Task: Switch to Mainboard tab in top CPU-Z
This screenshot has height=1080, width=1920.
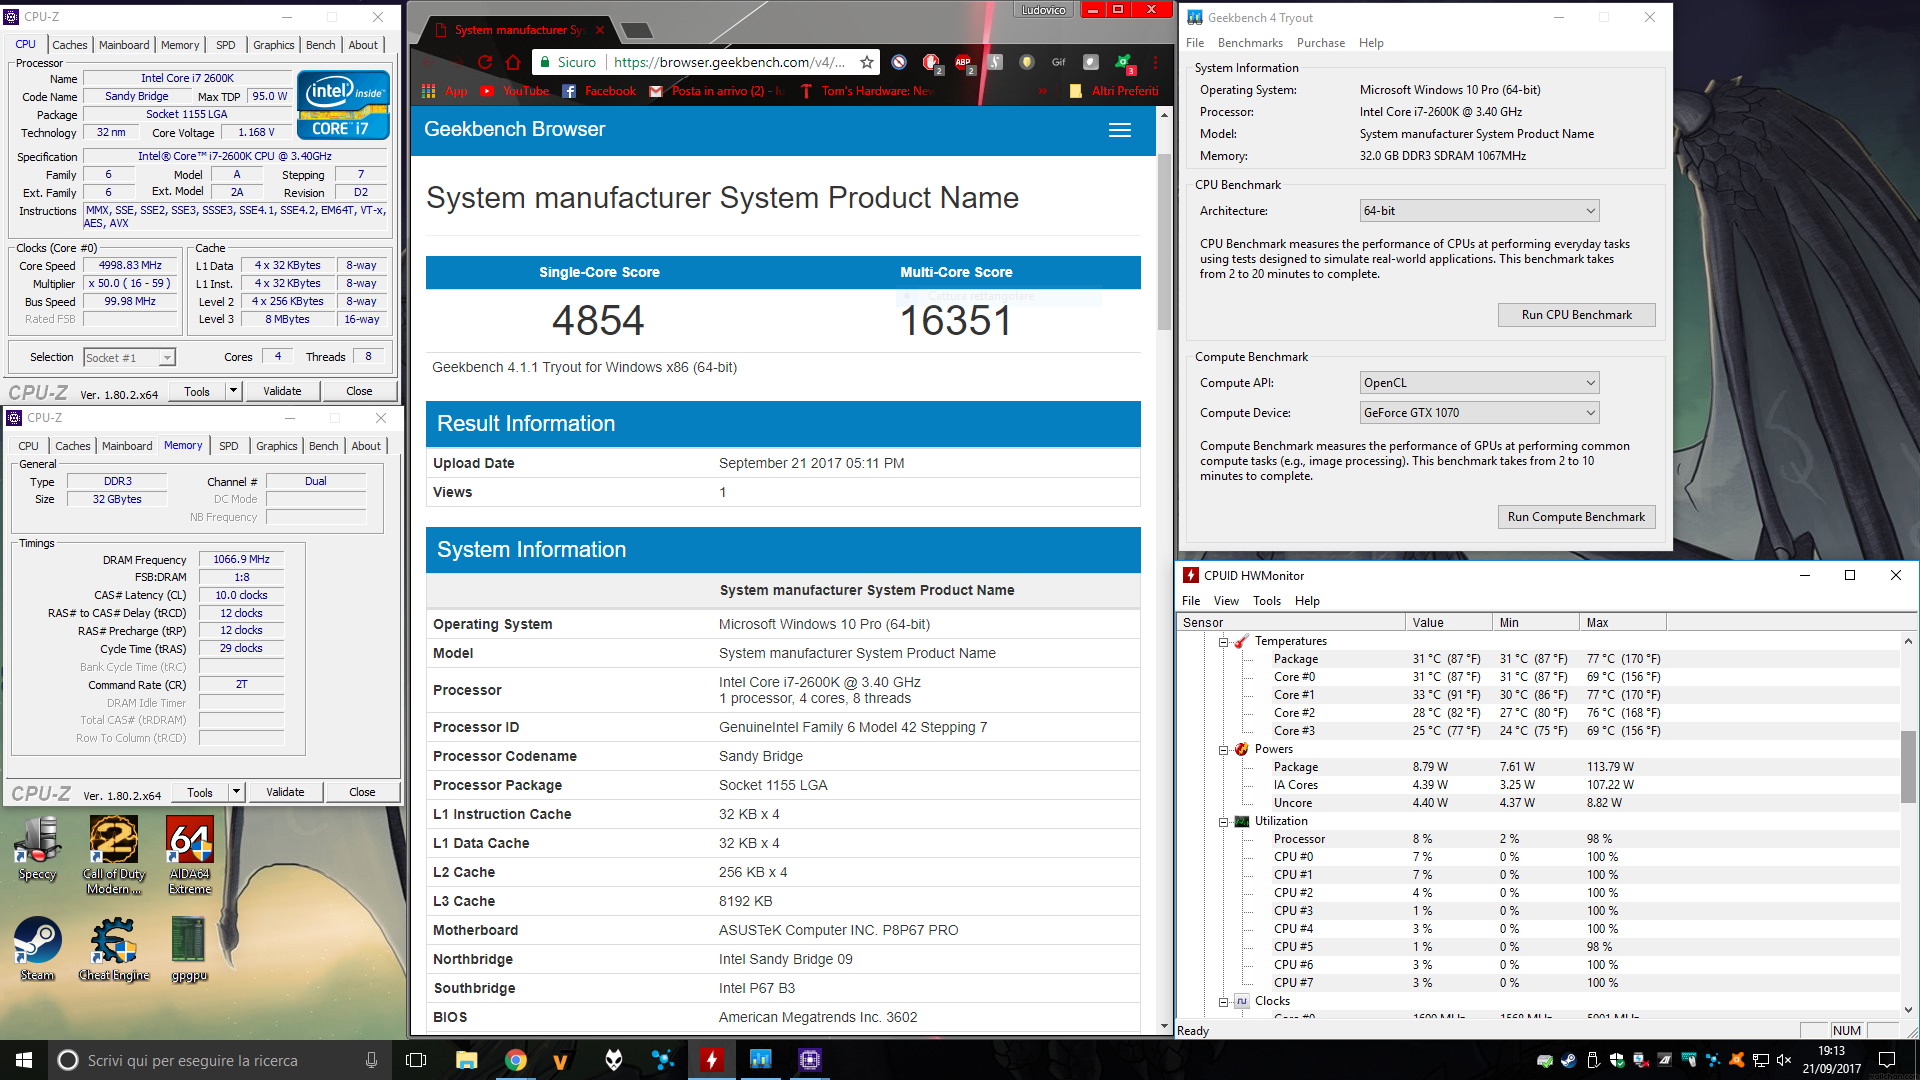Action: pyautogui.click(x=124, y=45)
